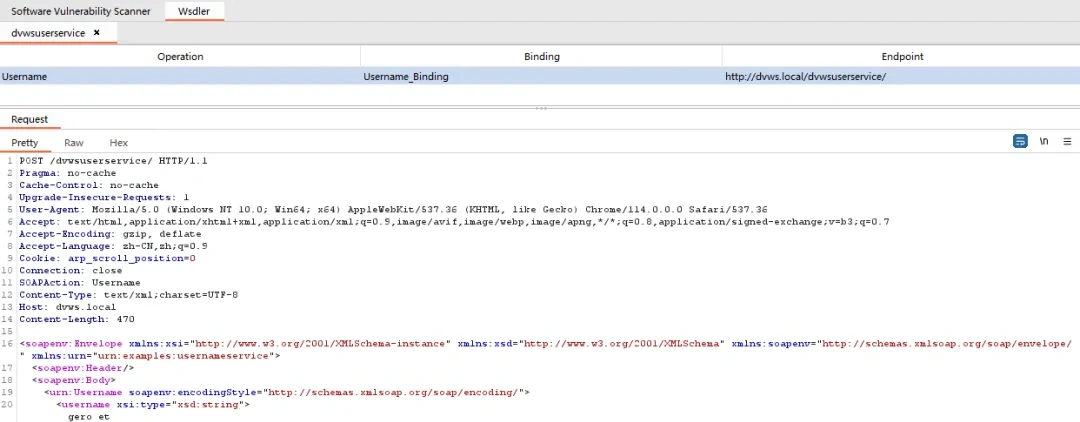Sort by the Operation column header
1080x422 pixels.
pos(180,56)
